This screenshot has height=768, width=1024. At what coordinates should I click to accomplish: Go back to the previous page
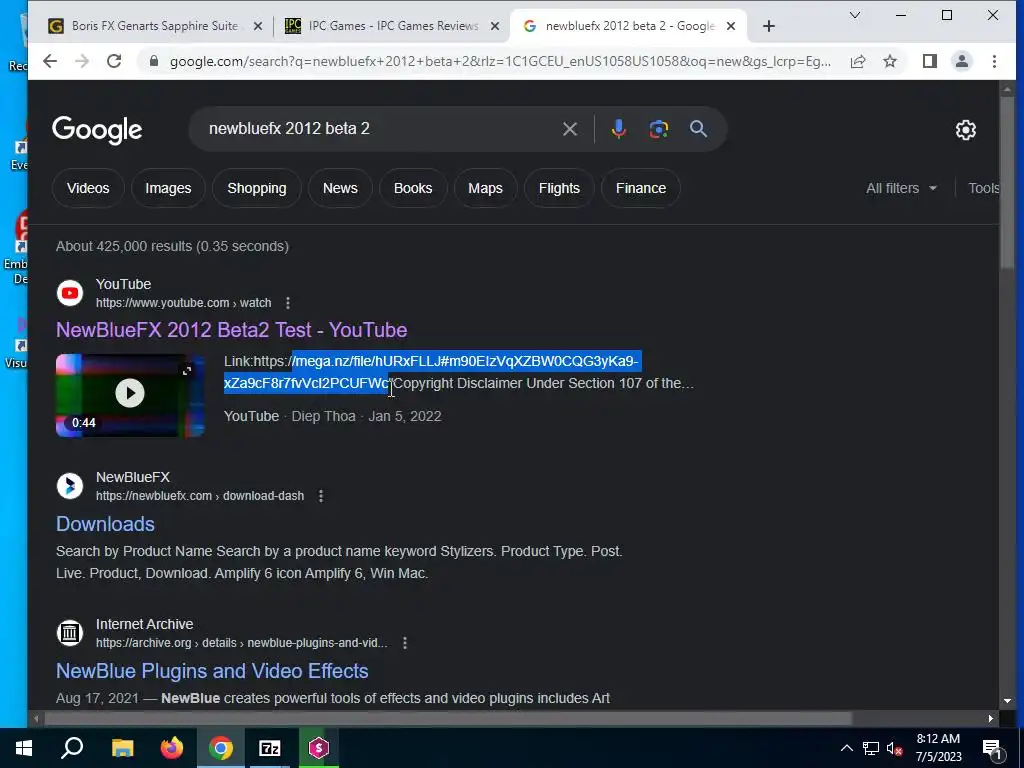50,61
